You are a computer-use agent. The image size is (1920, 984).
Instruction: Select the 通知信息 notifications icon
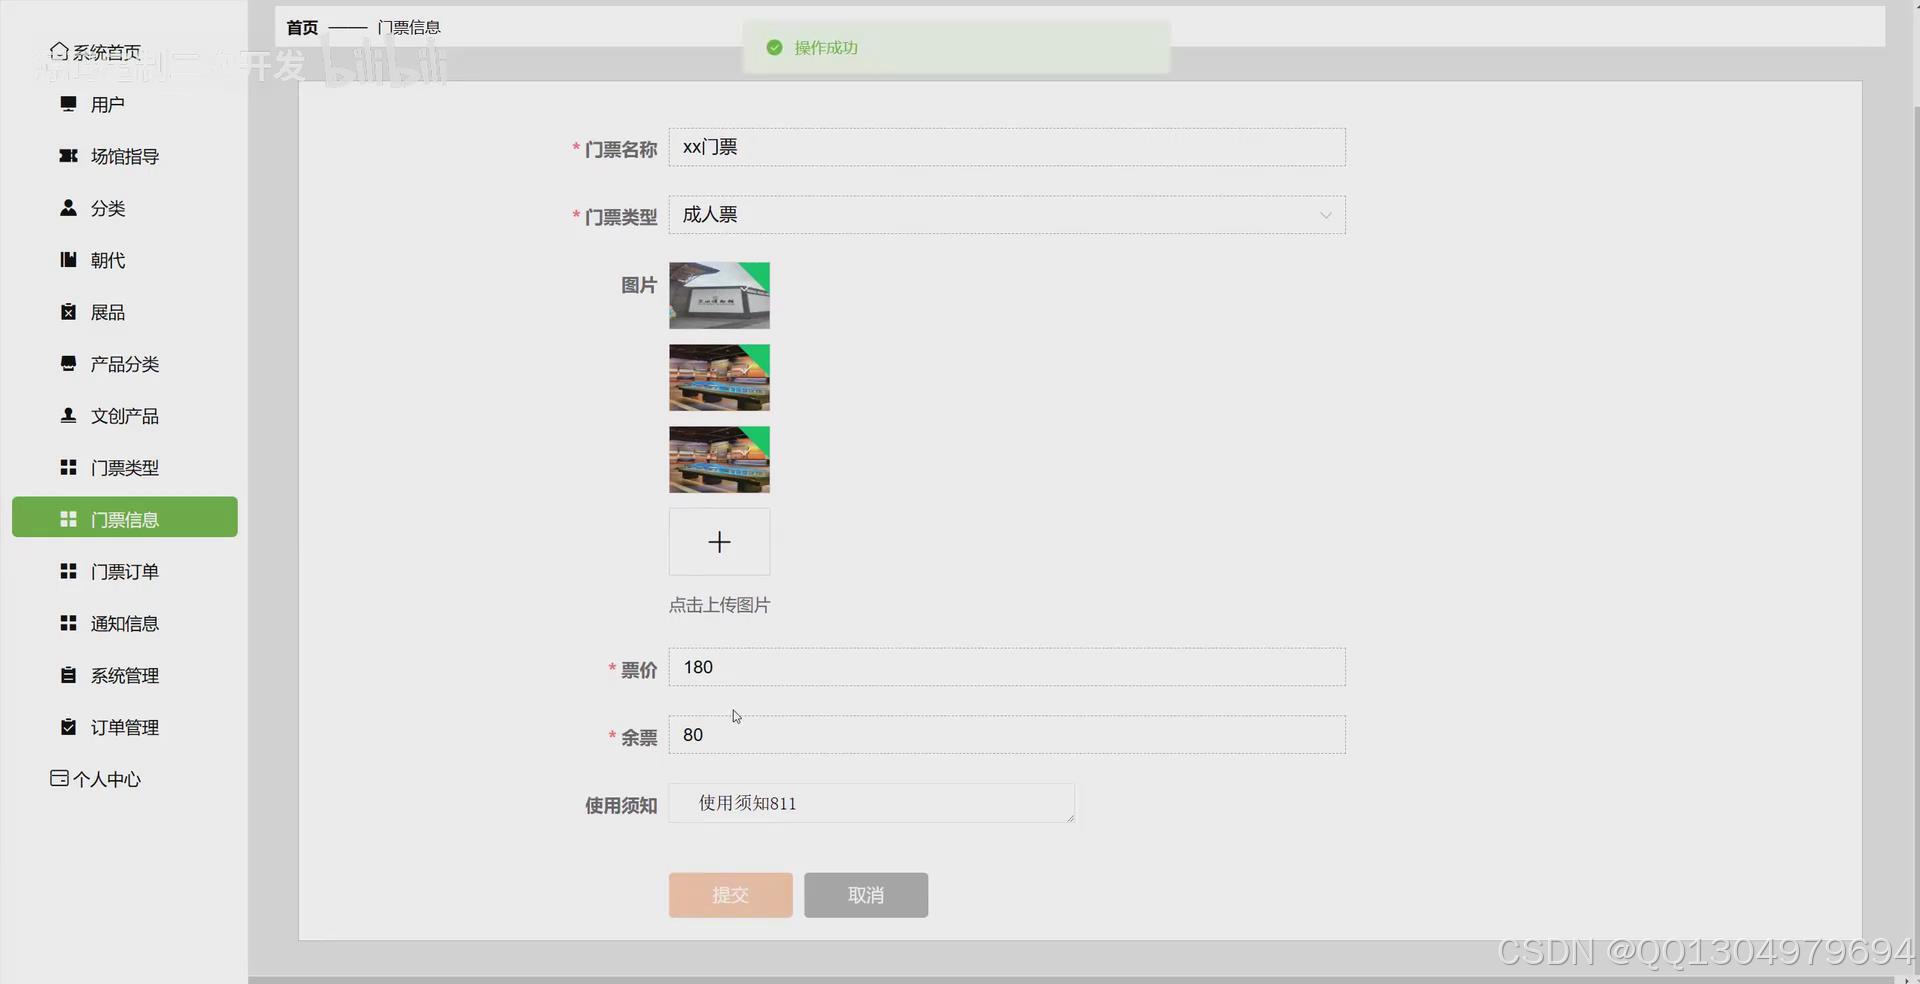pyautogui.click(x=125, y=623)
